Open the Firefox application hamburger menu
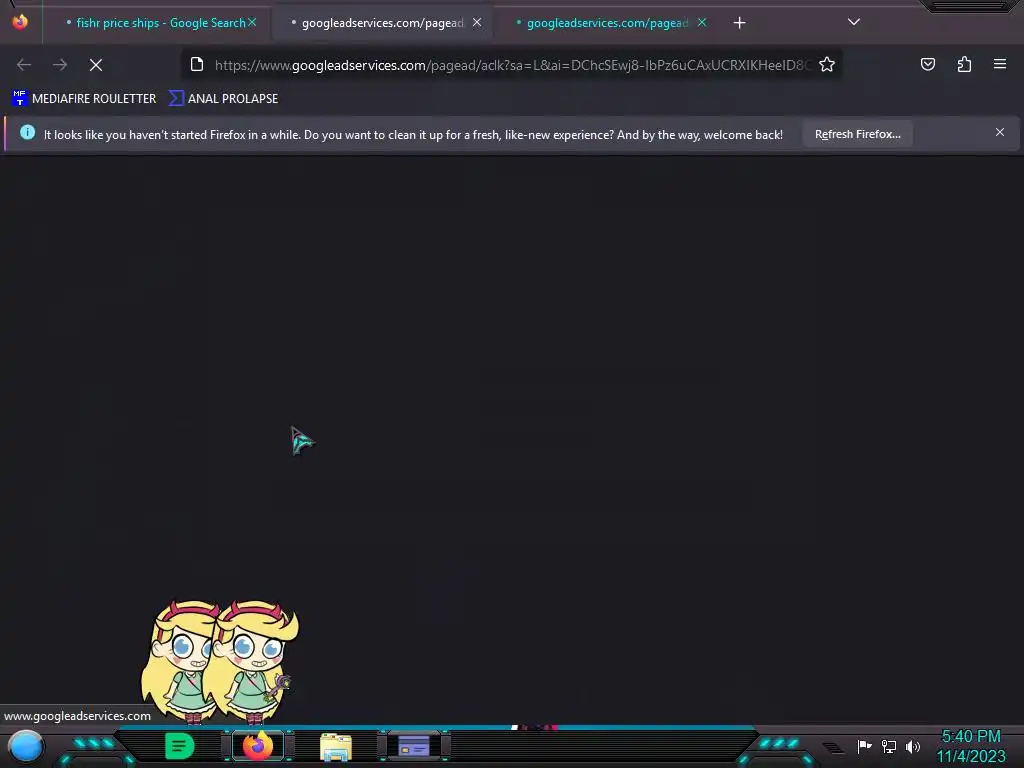The image size is (1024, 768). tap(1000, 64)
